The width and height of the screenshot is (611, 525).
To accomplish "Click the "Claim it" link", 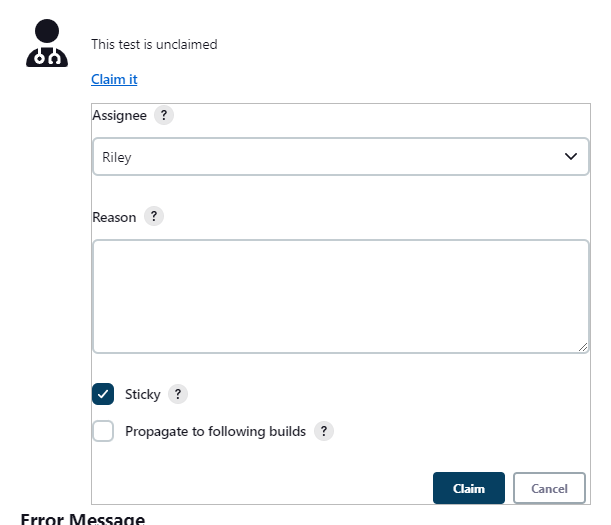I will click(x=114, y=79).
